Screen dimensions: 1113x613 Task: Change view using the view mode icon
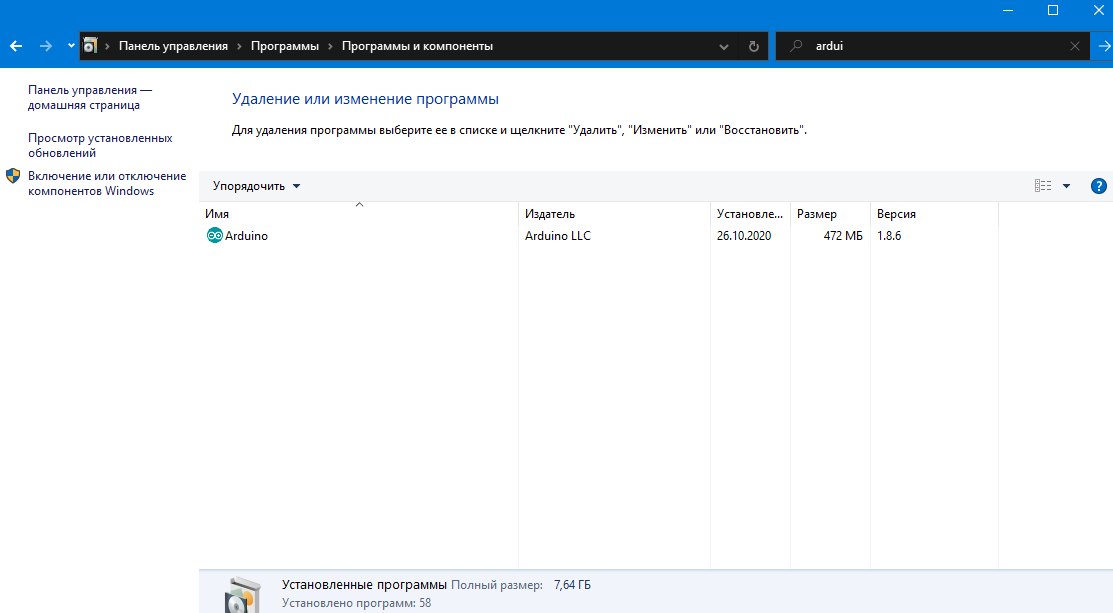[1043, 186]
